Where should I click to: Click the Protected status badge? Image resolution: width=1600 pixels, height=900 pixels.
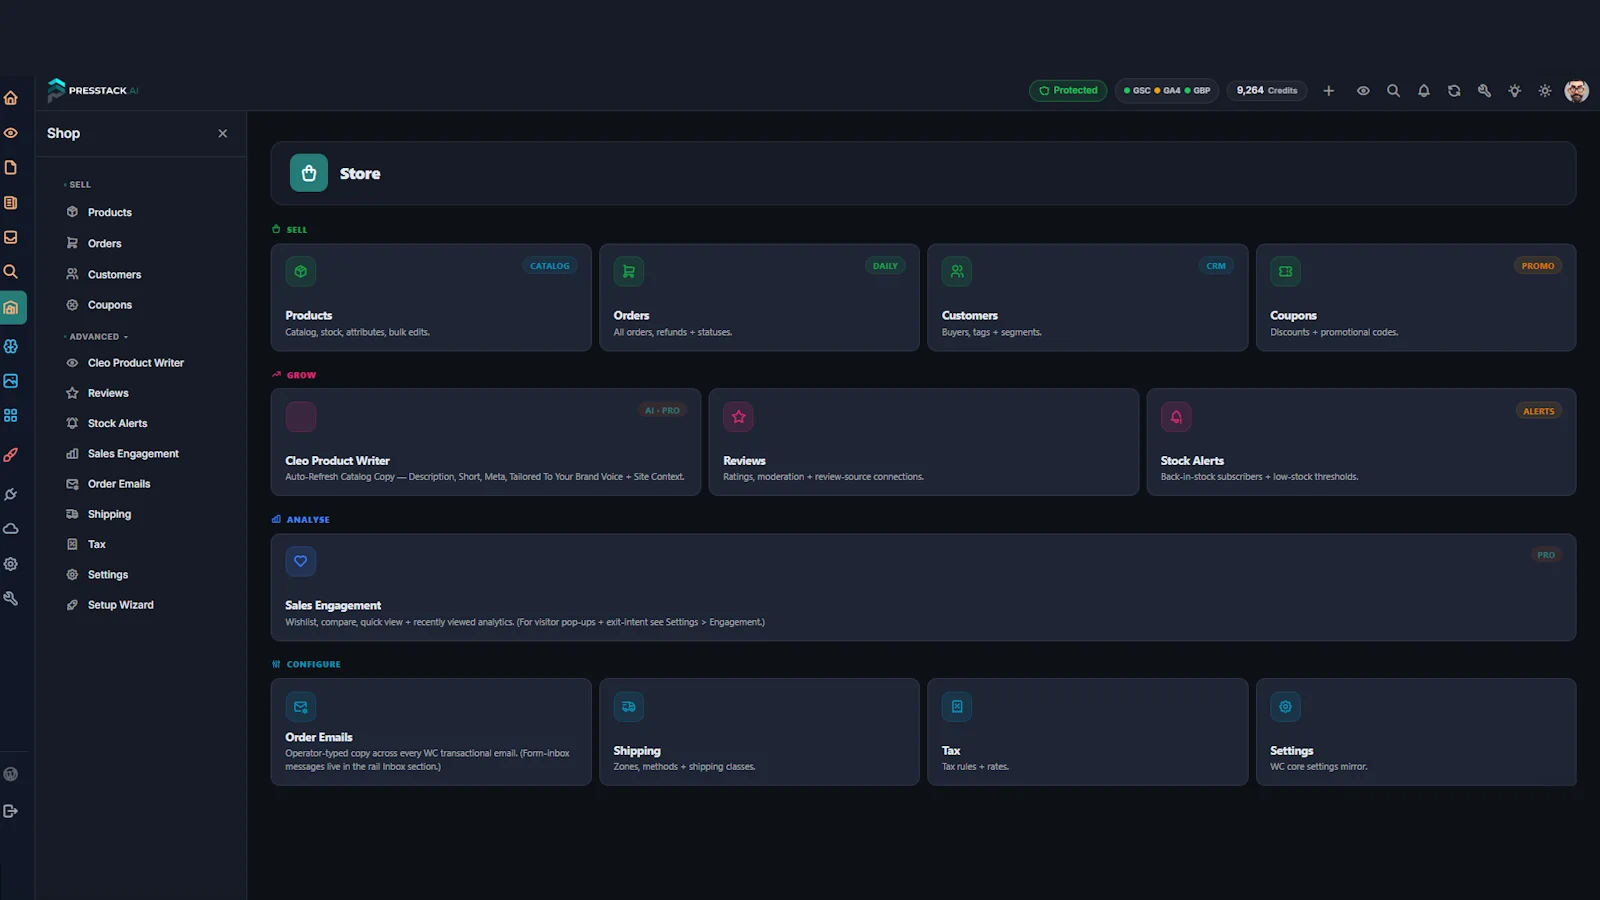click(x=1068, y=91)
